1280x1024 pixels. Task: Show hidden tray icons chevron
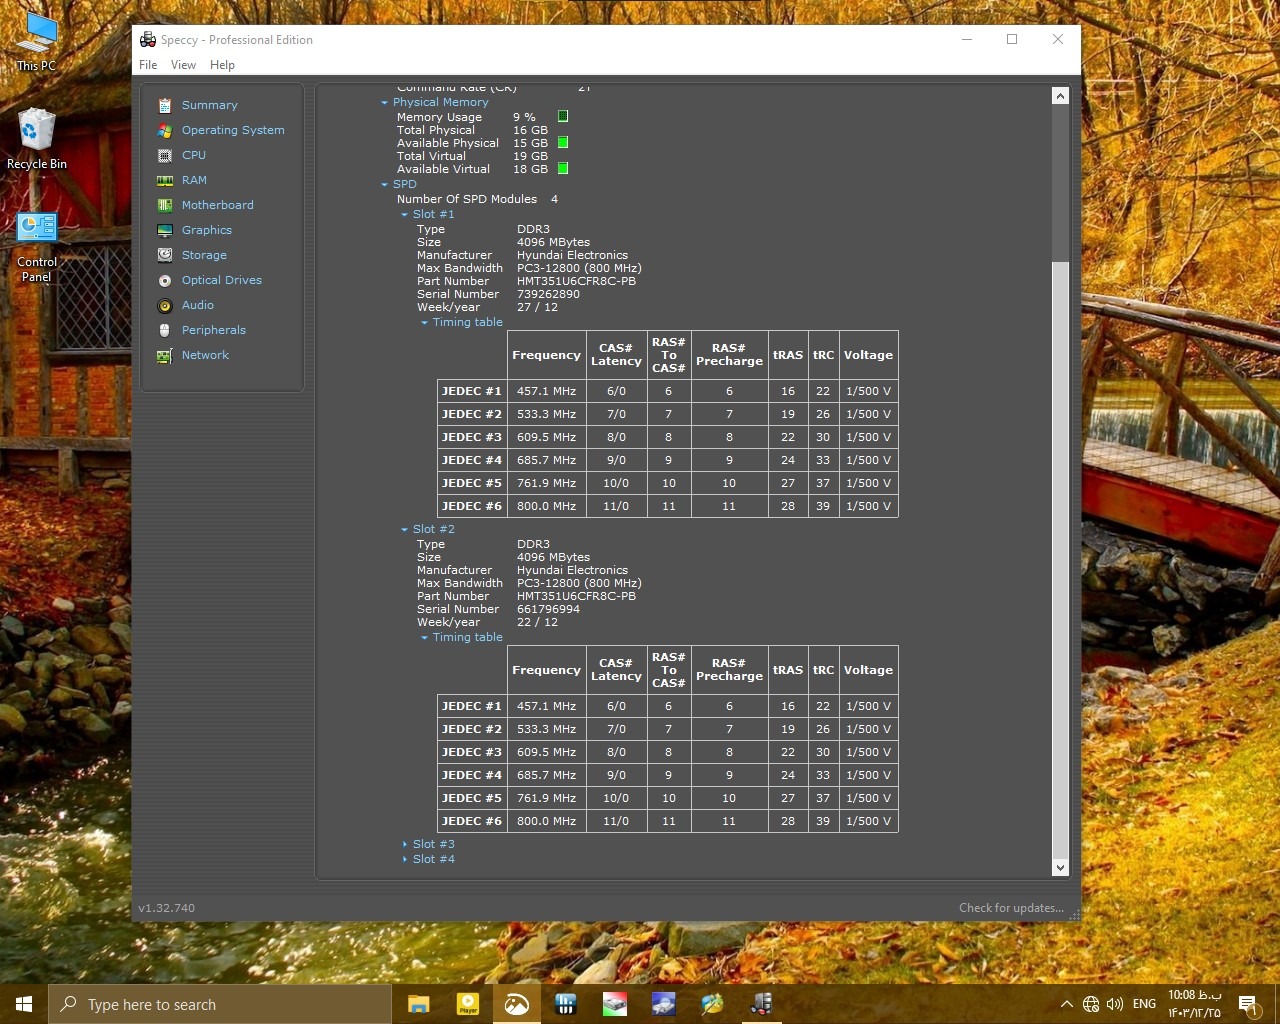coord(1066,1004)
